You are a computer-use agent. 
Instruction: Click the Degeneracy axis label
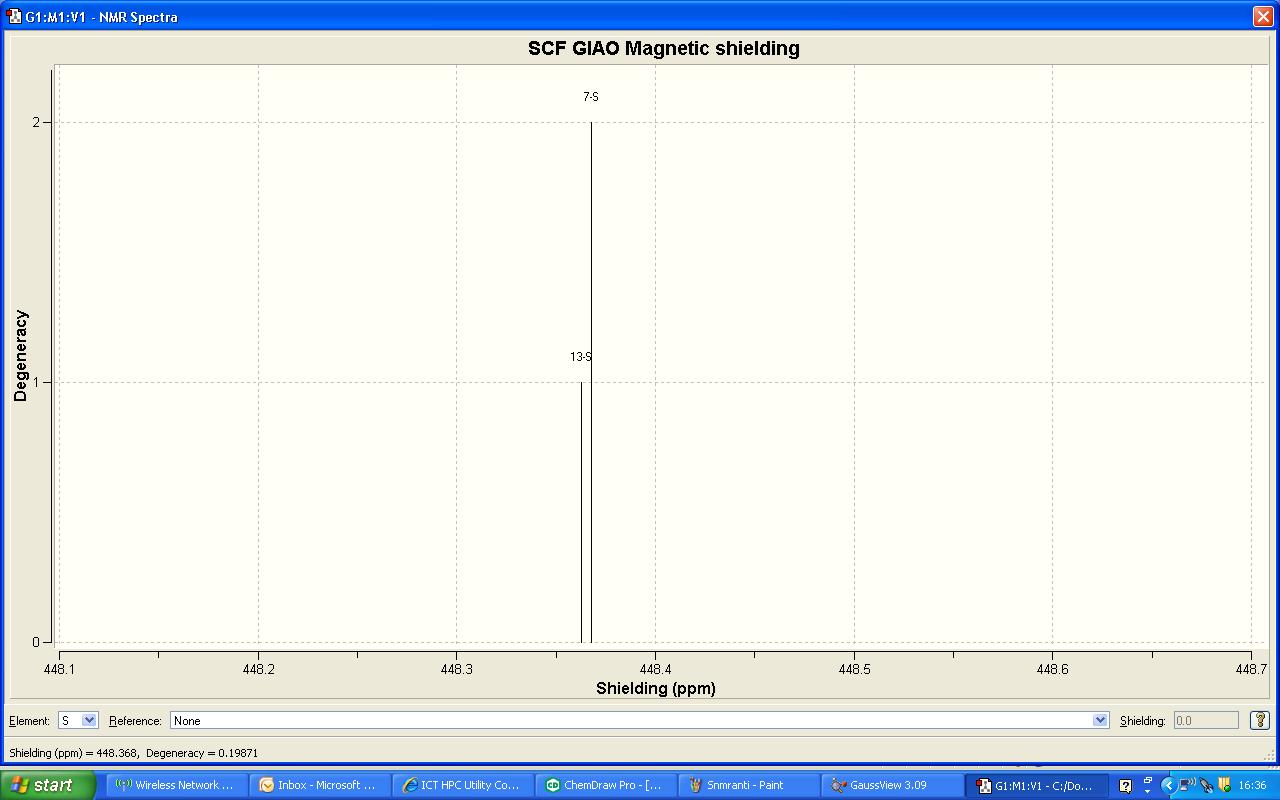click(x=21, y=356)
